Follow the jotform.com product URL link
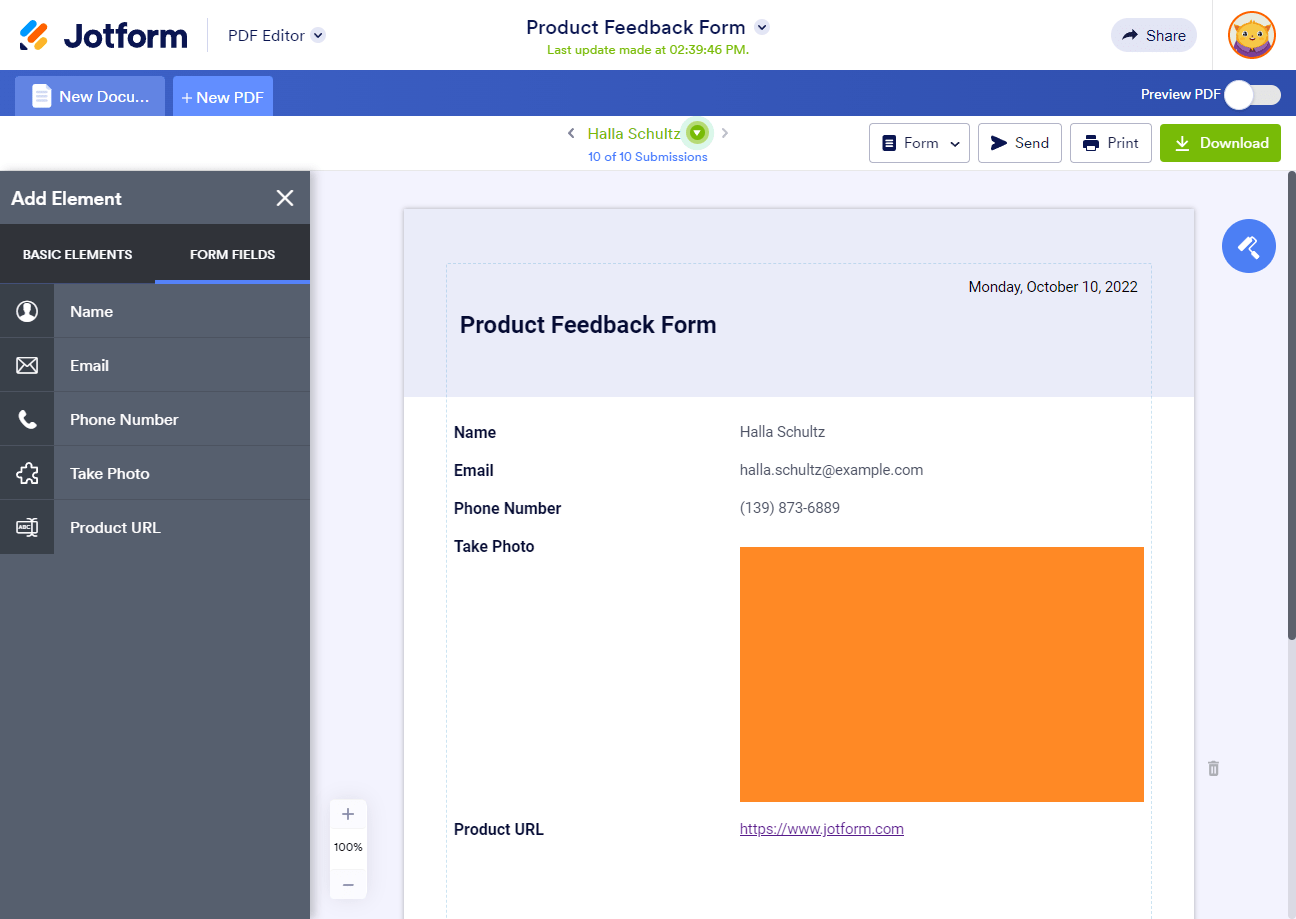The width and height of the screenshot is (1296, 919). [x=821, y=829]
